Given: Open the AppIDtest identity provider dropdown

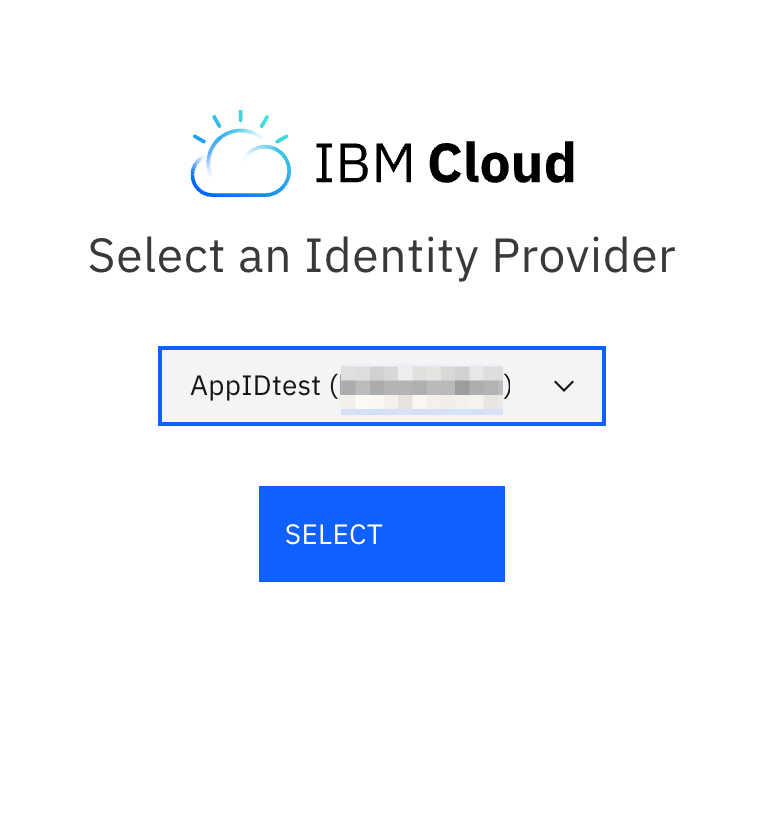Looking at the screenshot, I should (x=382, y=386).
